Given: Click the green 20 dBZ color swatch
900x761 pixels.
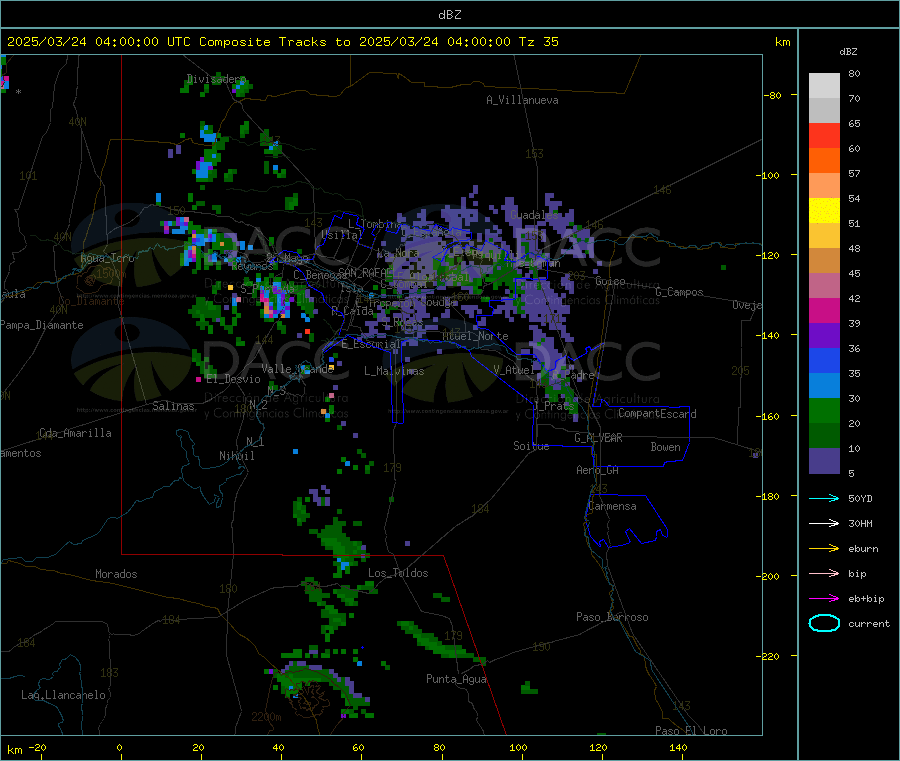Looking at the screenshot, I should click(x=824, y=410).
